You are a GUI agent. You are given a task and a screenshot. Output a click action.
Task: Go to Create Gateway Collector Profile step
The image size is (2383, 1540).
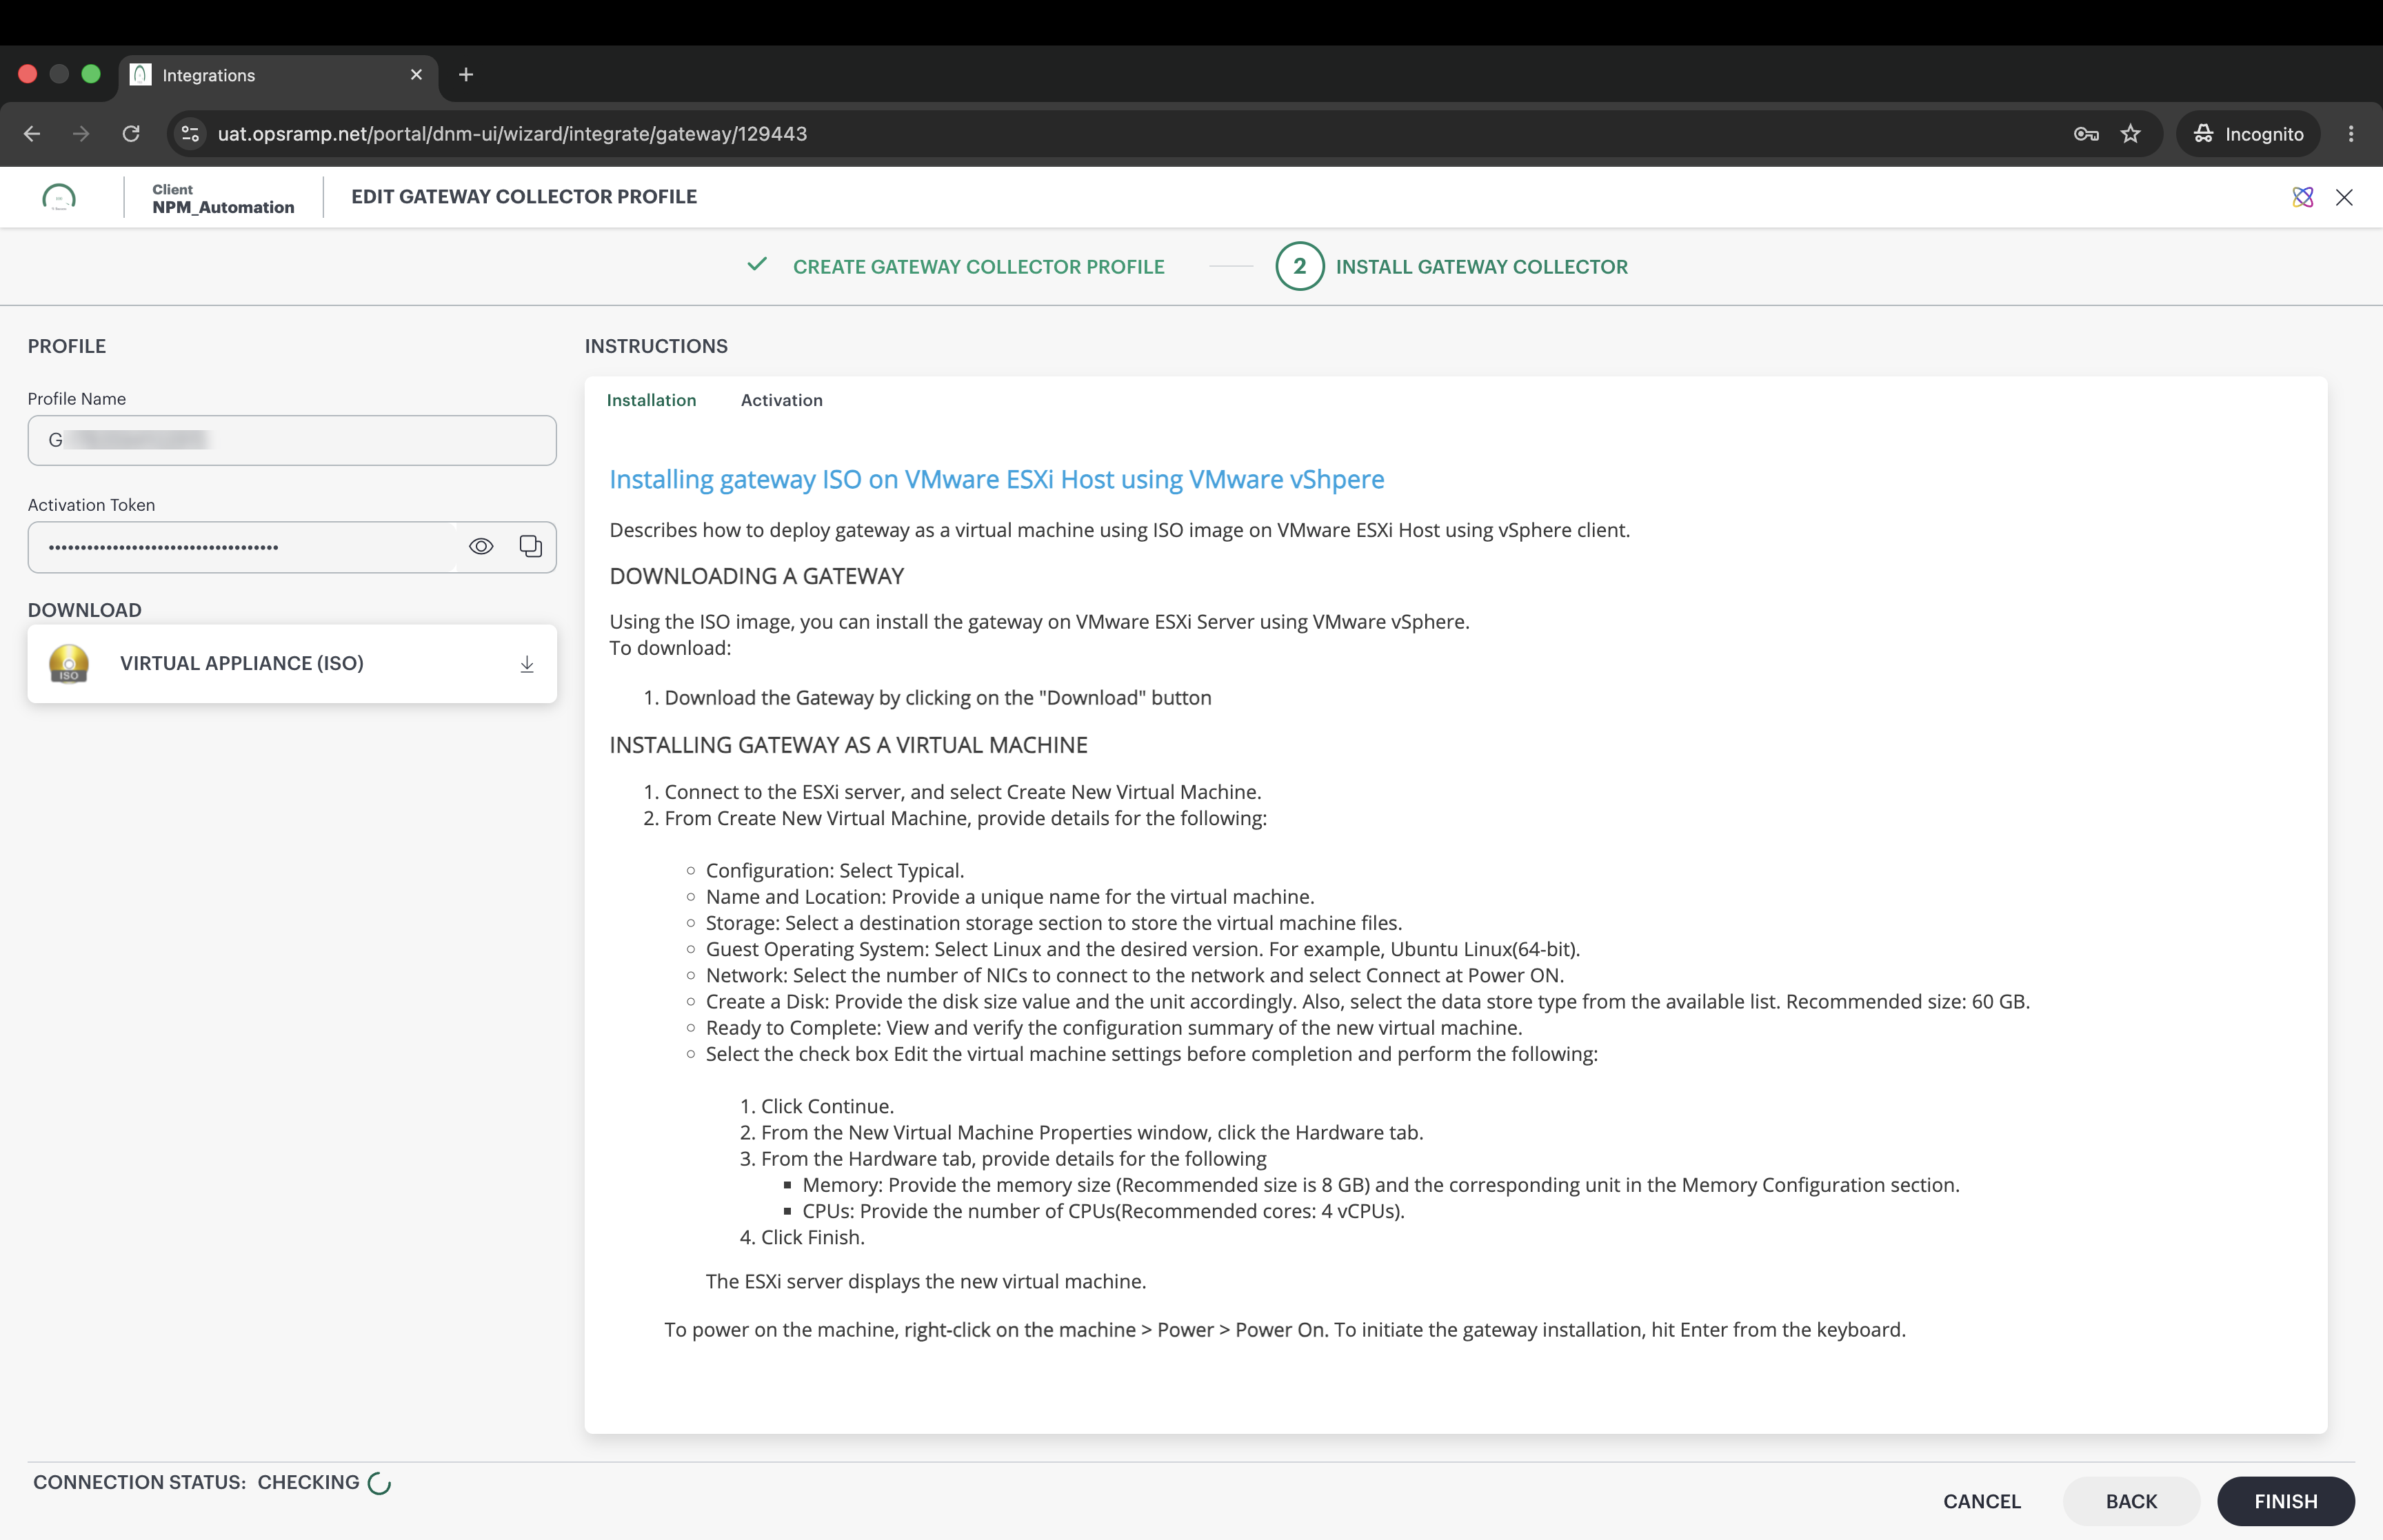pos(978,267)
